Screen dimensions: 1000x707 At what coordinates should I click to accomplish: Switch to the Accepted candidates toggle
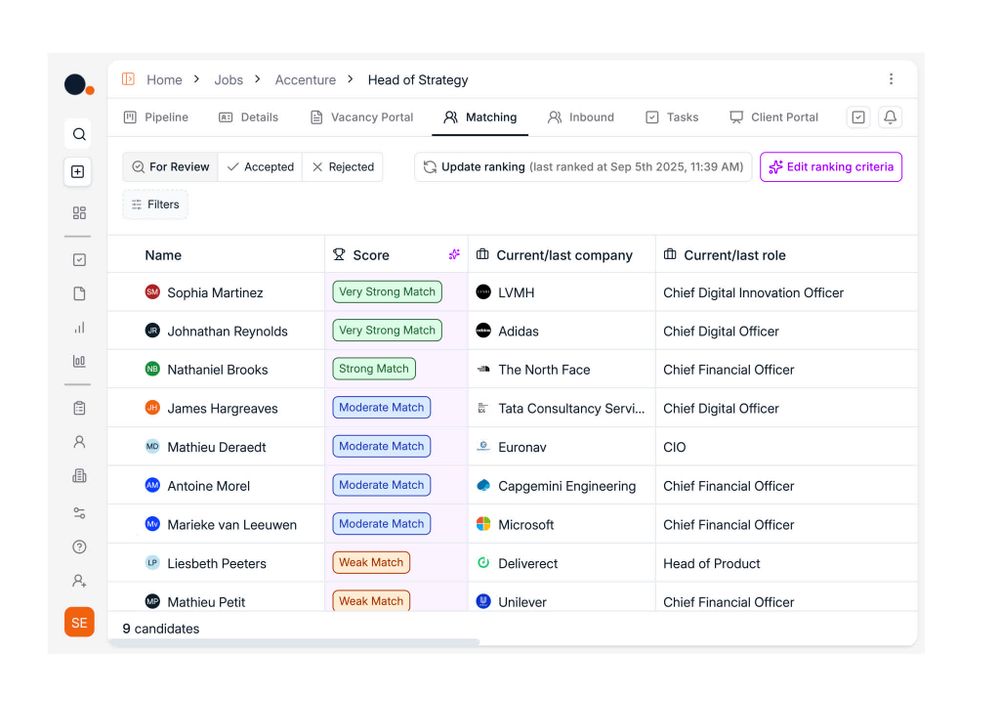[260, 167]
